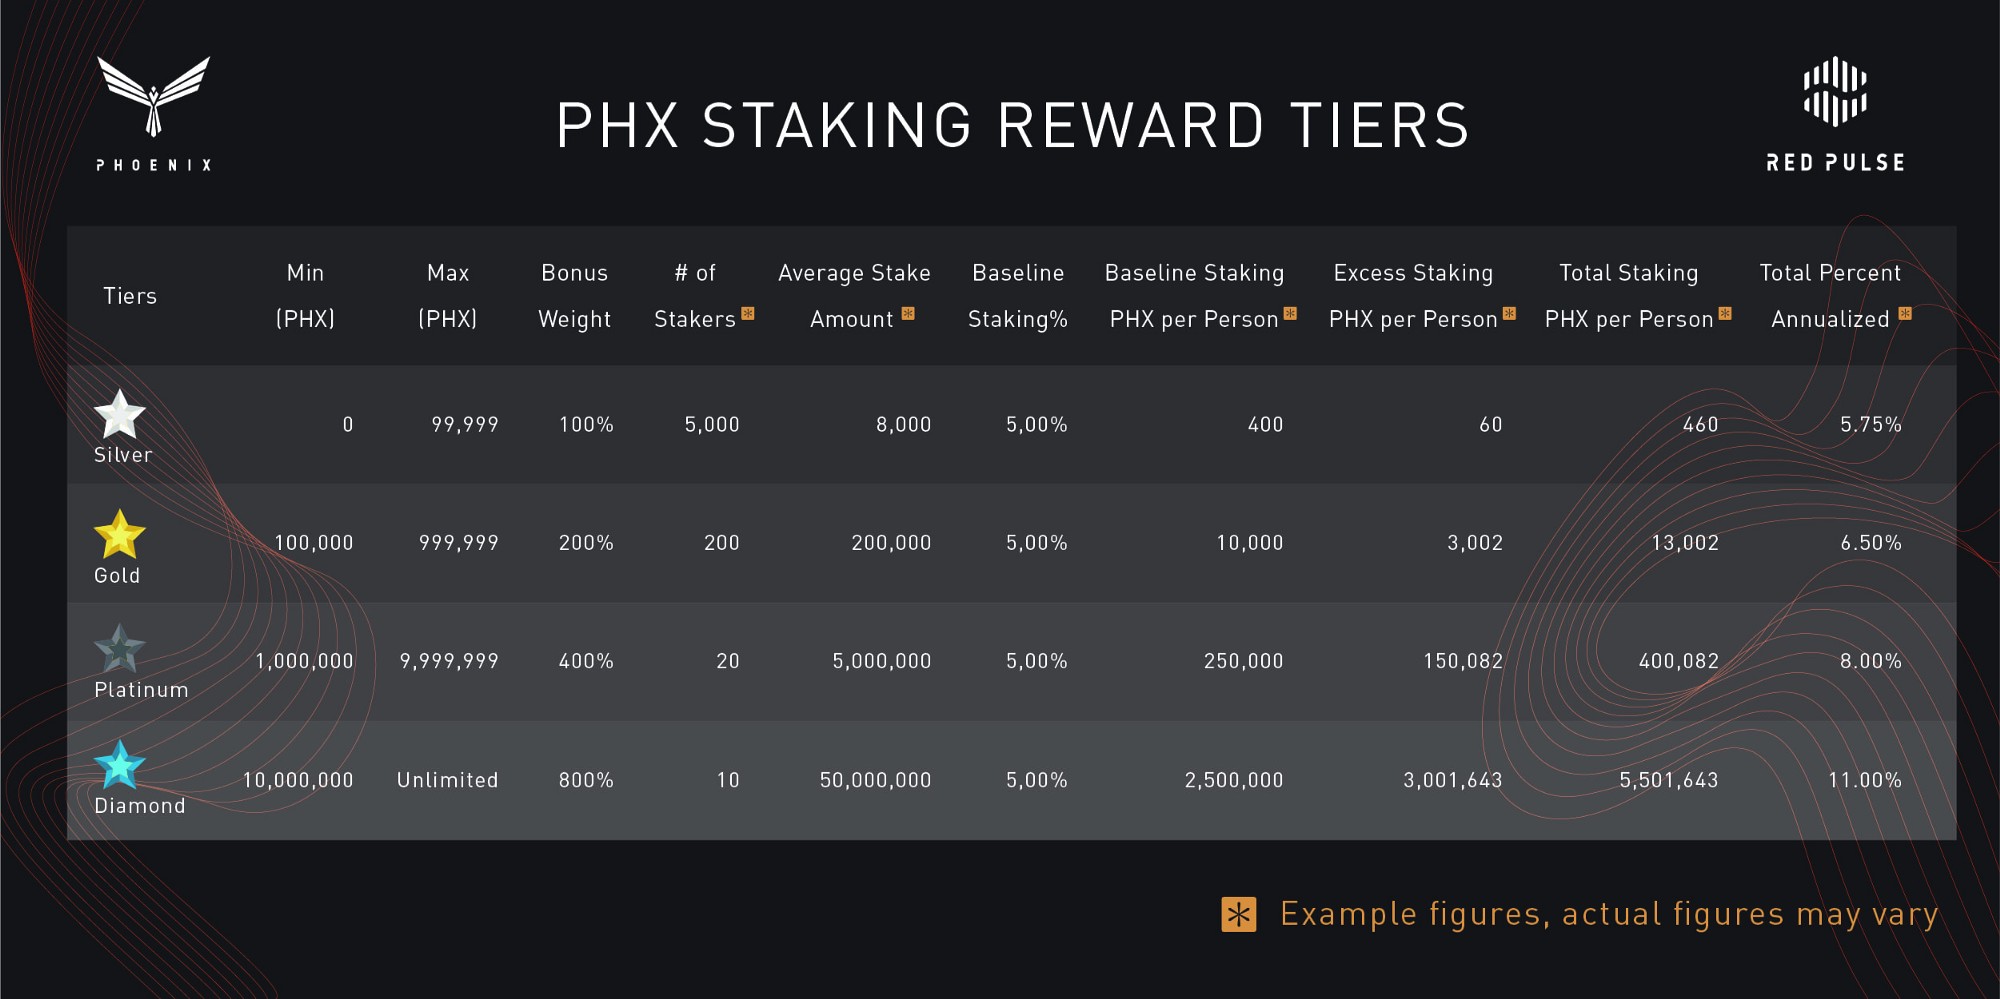Click the Baseline Staking% column header
This screenshot has width=2000, height=999.
point(1018,296)
